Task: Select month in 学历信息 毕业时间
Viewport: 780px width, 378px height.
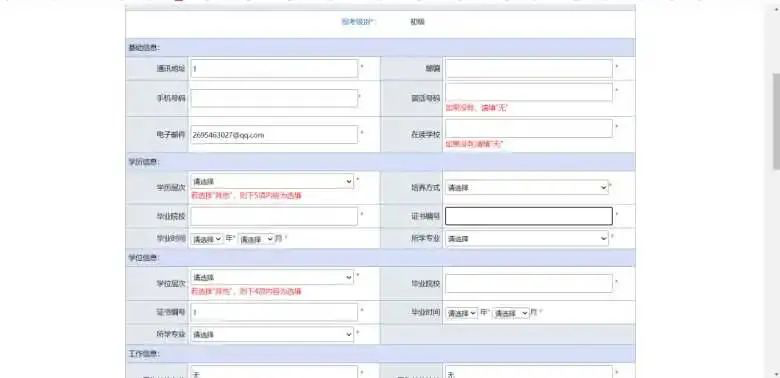Action: tap(257, 239)
